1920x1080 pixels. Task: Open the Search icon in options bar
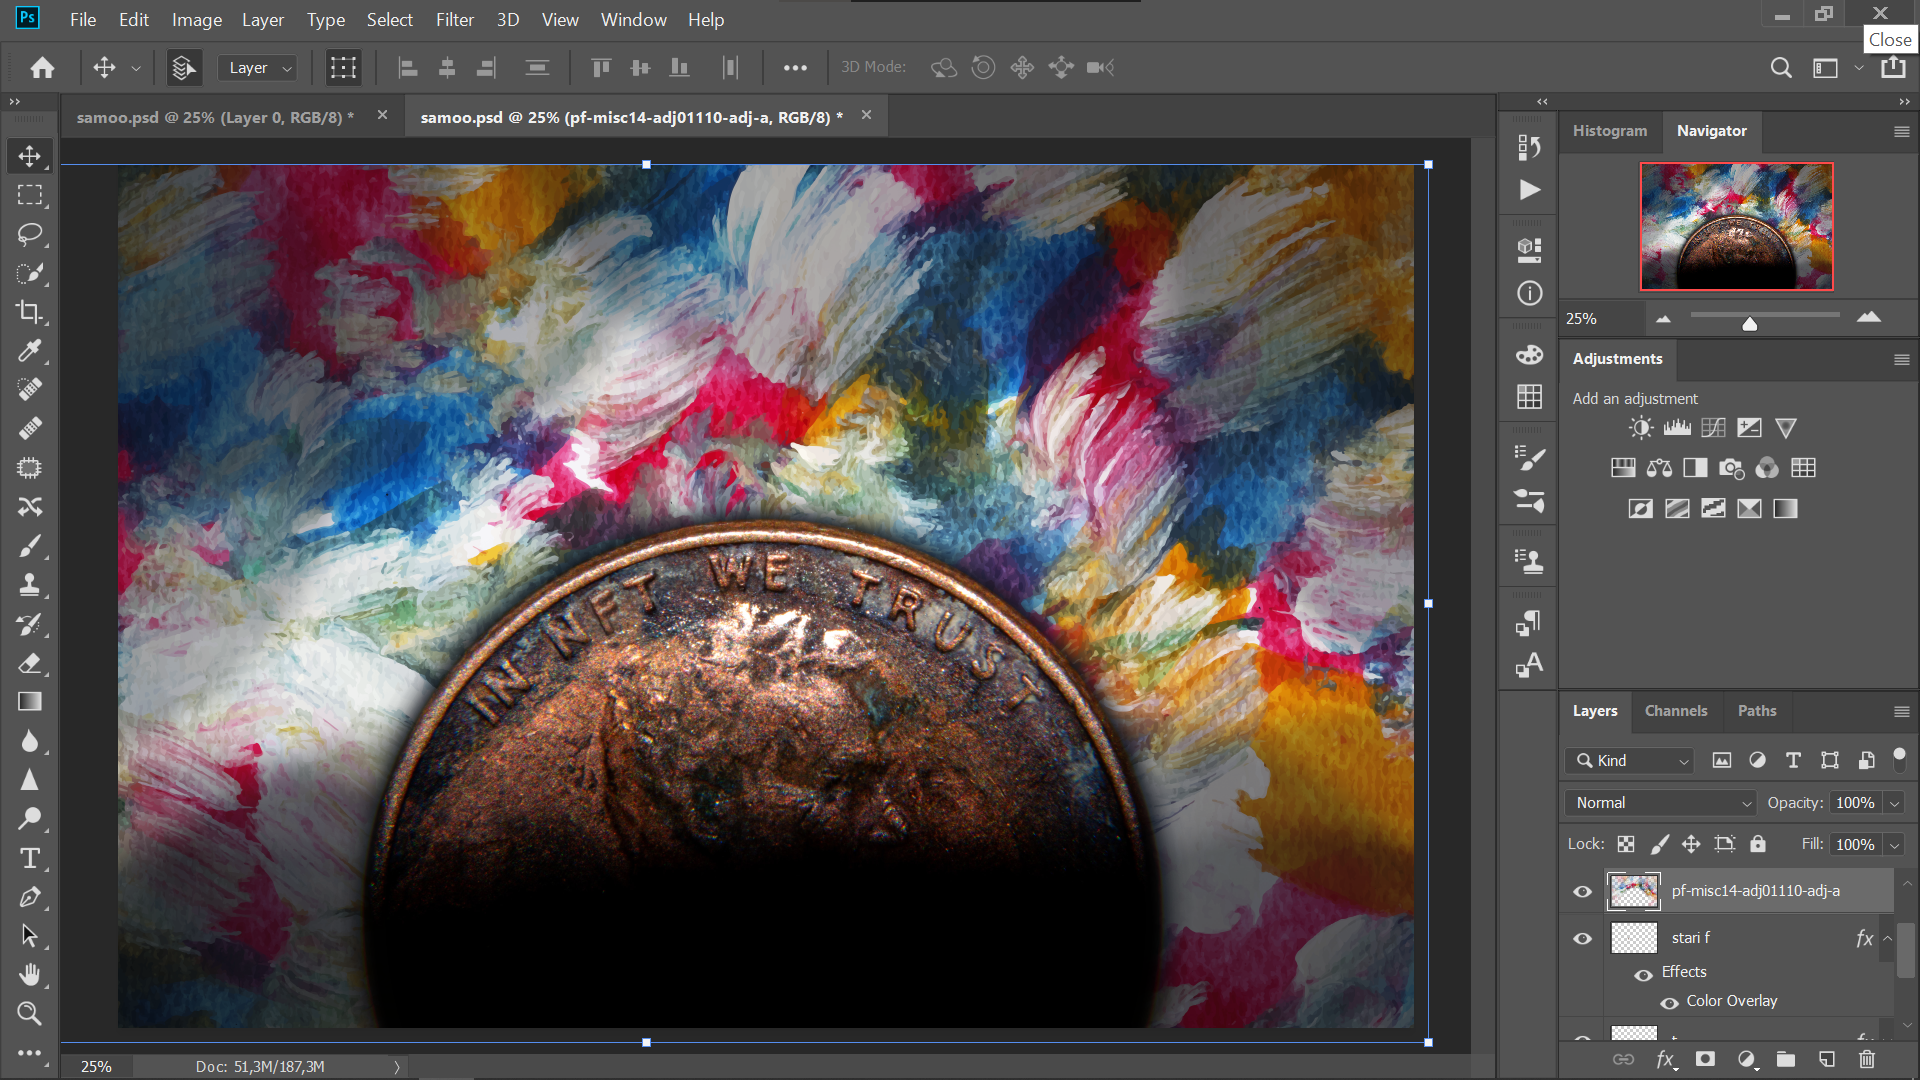[1781, 67]
